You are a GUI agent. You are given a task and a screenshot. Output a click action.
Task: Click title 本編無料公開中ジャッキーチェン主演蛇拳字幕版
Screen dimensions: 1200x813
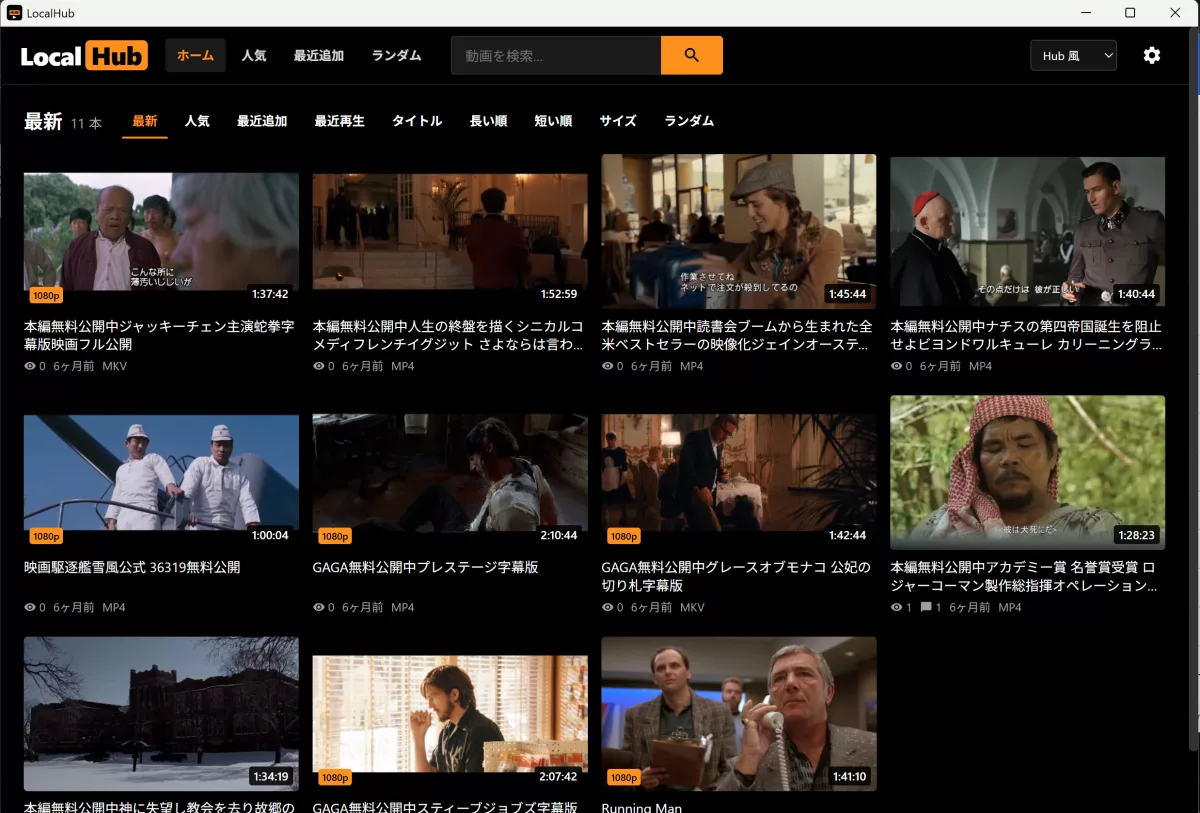[x=159, y=335]
